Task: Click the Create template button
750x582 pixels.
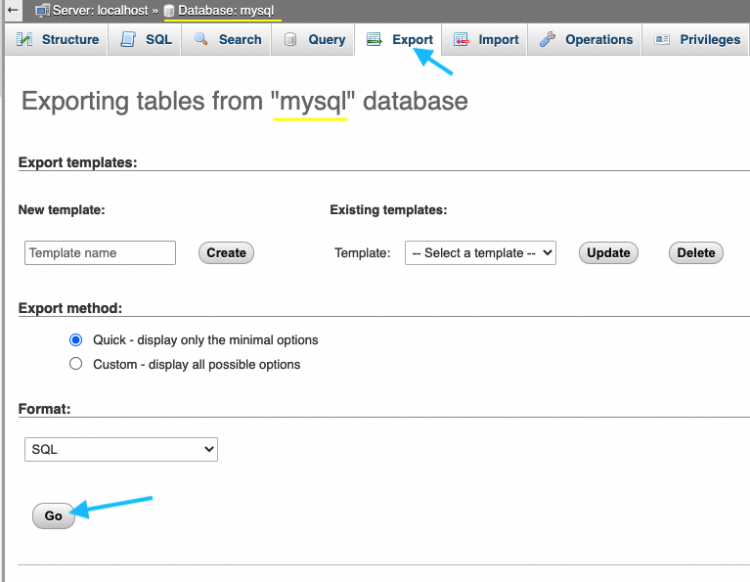Action: coord(226,253)
